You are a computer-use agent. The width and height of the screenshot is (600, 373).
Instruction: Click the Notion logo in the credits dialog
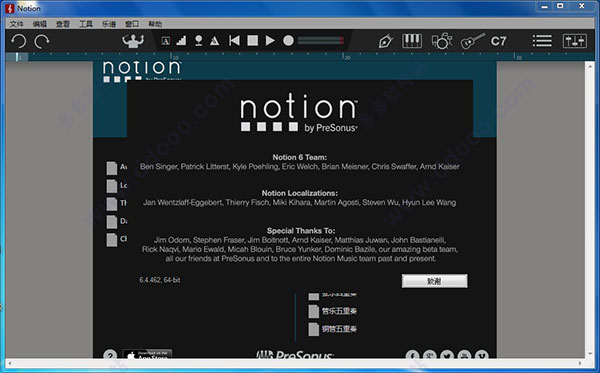pyautogui.click(x=299, y=113)
